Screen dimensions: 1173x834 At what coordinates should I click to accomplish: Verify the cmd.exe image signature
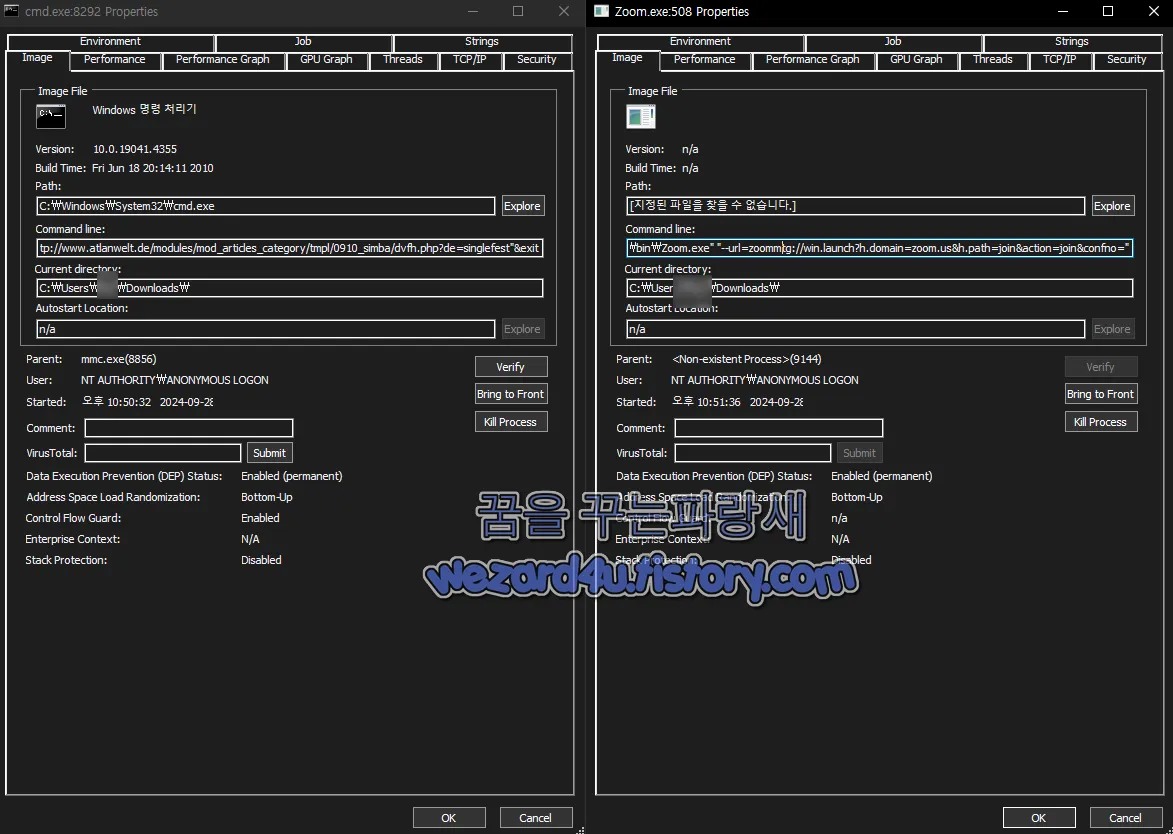pyautogui.click(x=510, y=367)
